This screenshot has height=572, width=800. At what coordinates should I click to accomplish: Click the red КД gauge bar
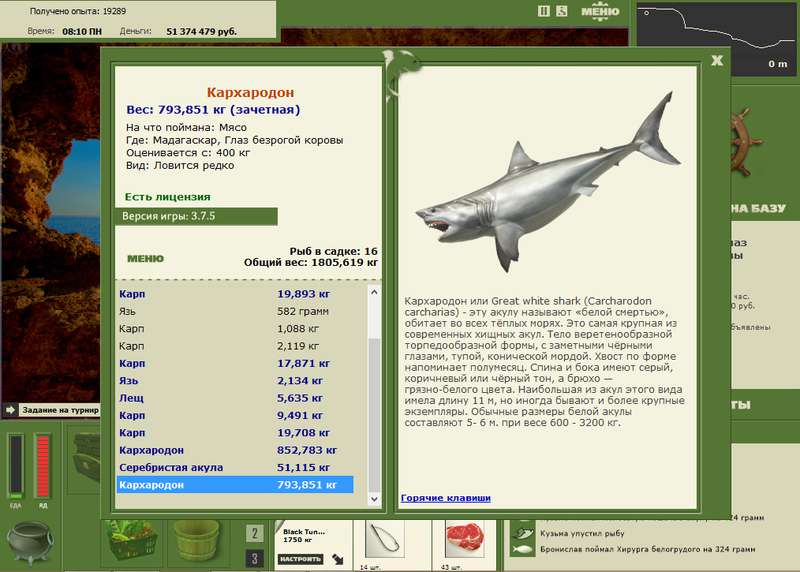[x=42, y=465]
